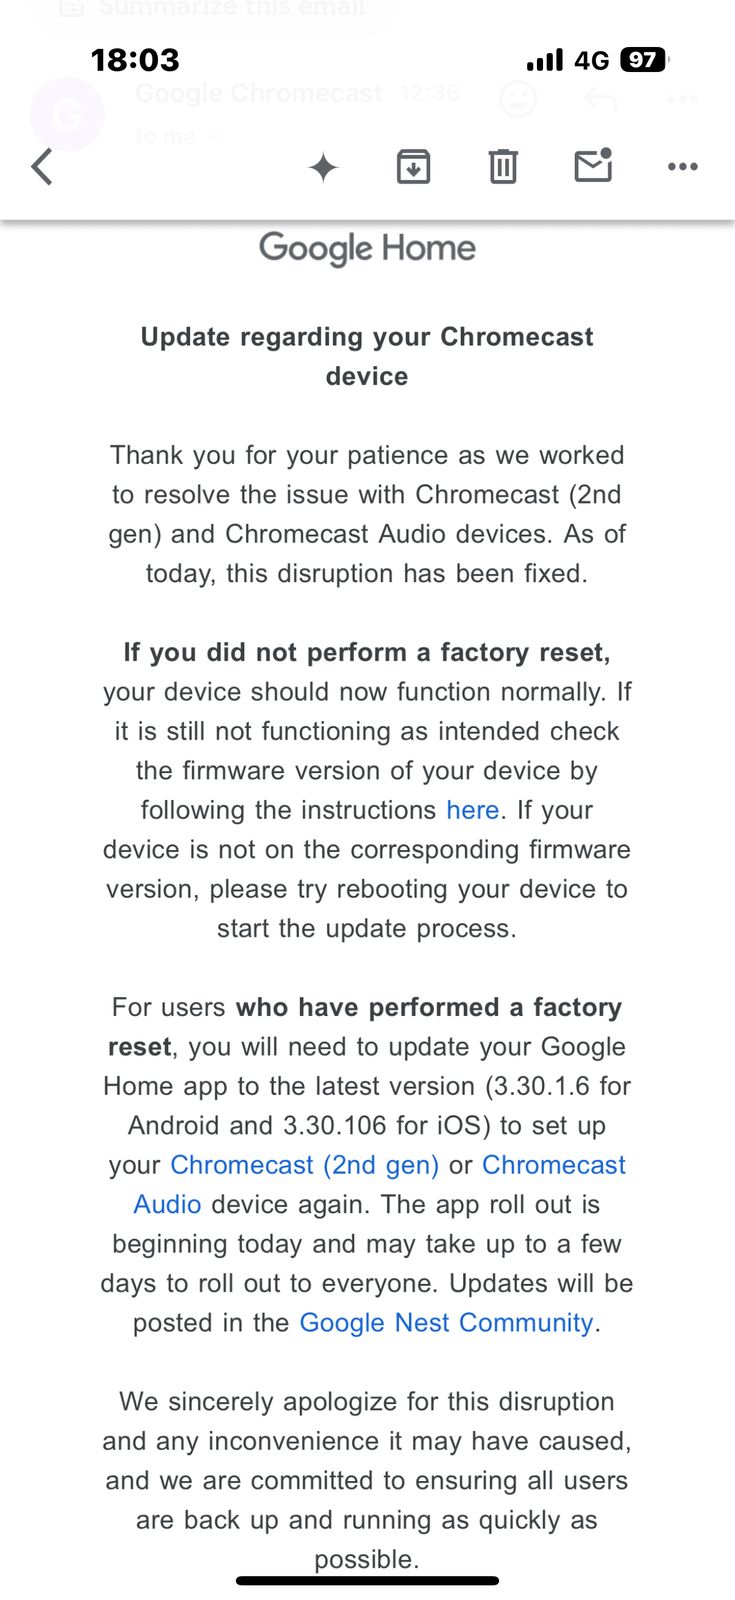This screenshot has height=1600, width=735.
Task: Open the conversation overflow menu near the timestamp
Action: [x=681, y=98]
